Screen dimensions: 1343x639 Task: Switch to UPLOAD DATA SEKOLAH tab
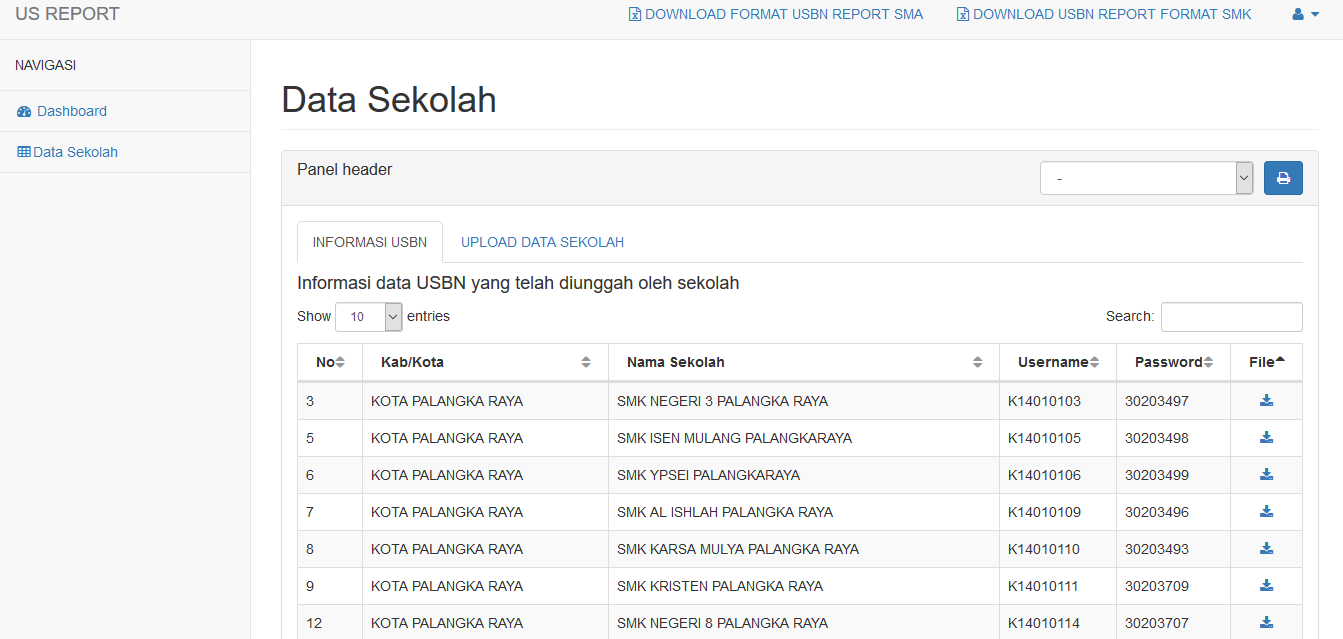tap(542, 242)
